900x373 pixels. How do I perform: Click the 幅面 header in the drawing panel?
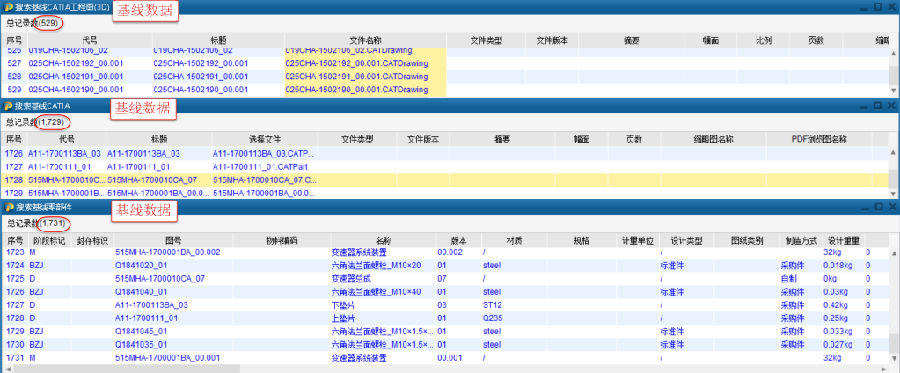click(x=710, y=40)
